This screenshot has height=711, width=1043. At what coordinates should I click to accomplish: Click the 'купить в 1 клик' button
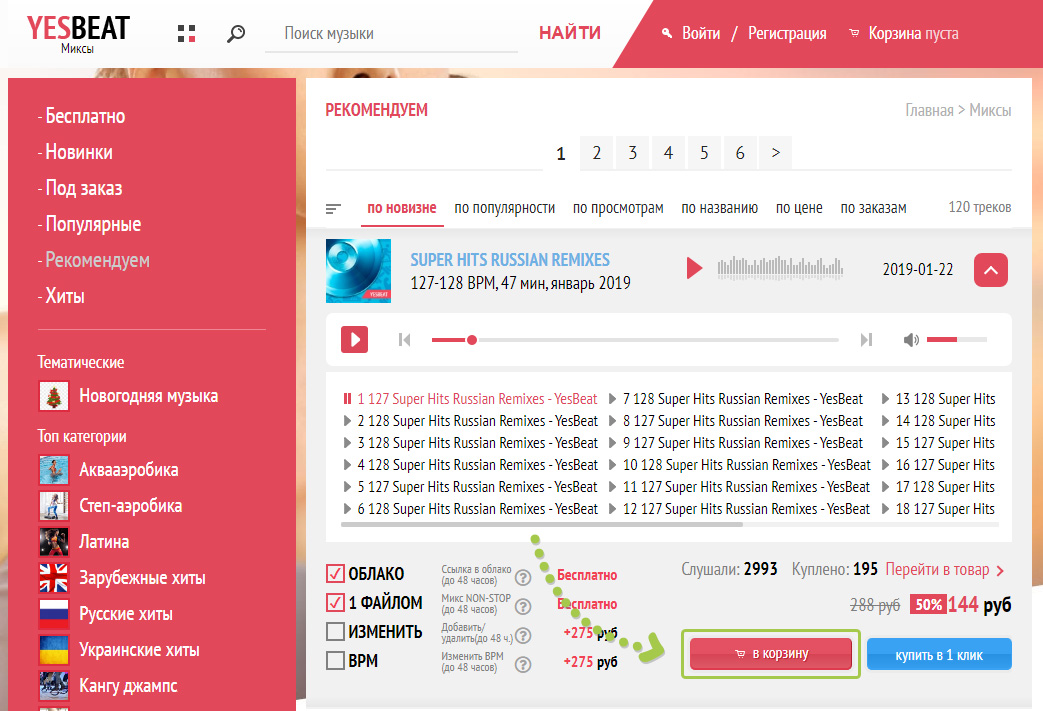click(939, 654)
